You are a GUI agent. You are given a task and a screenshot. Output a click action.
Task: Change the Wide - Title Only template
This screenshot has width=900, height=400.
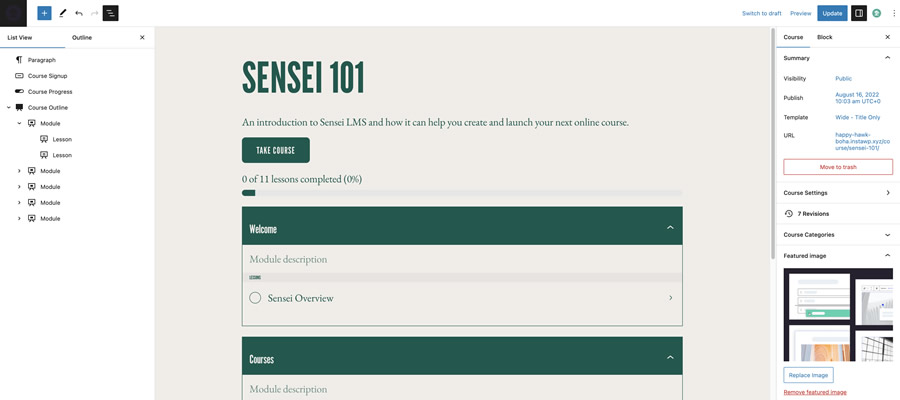(x=858, y=117)
